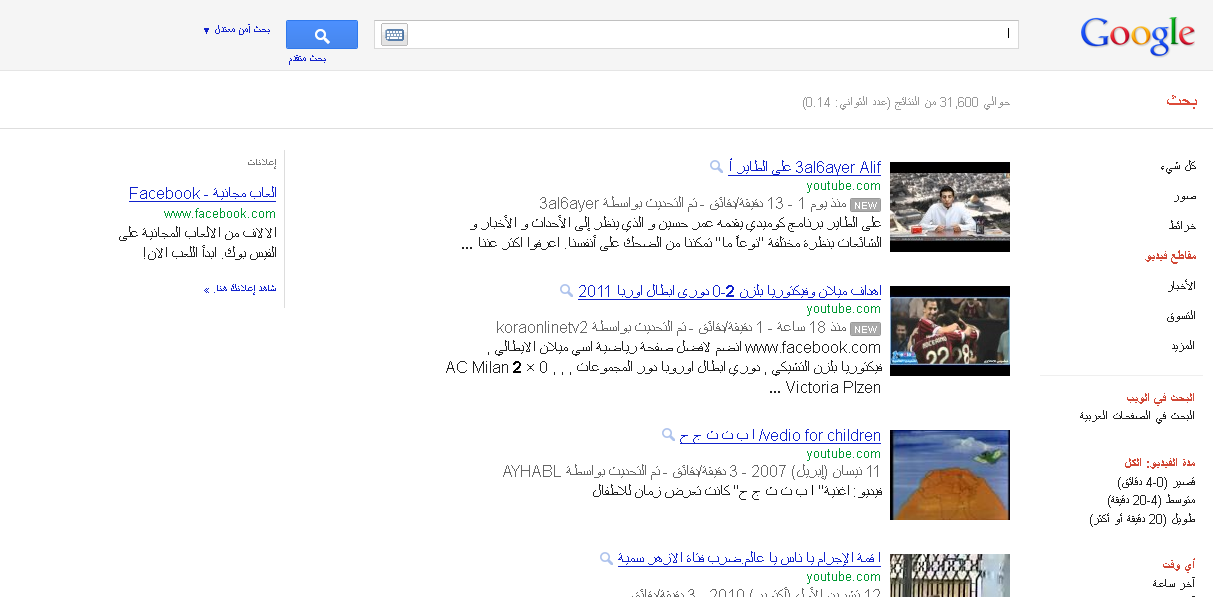Select 'كل شيء' in the sidebar
1213x597 pixels.
click(1178, 166)
